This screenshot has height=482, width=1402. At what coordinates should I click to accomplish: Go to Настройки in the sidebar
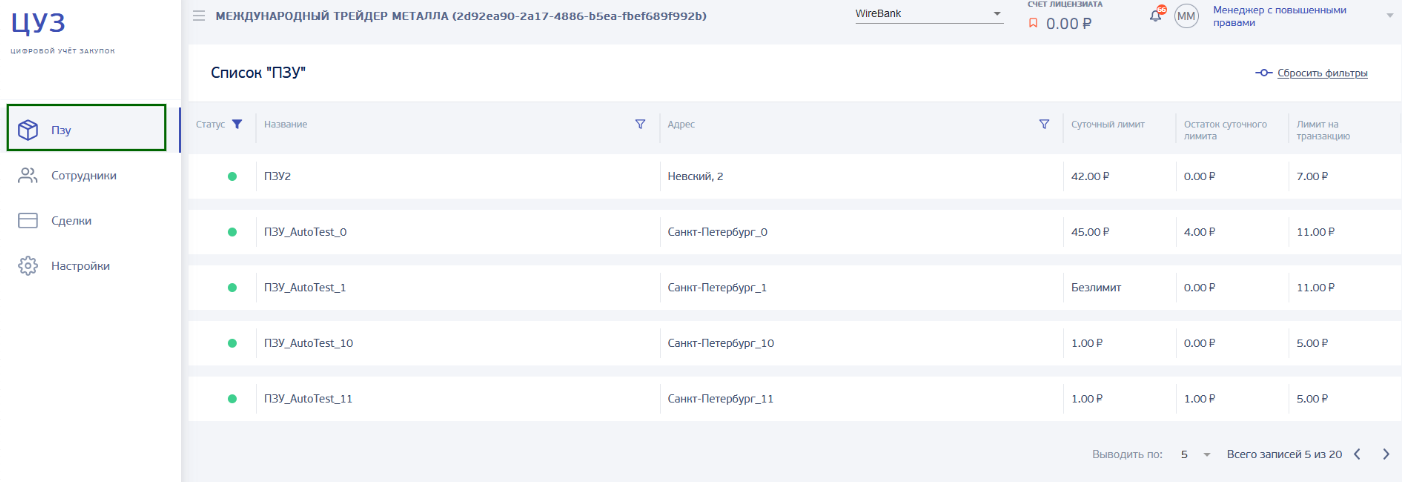click(80, 266)
